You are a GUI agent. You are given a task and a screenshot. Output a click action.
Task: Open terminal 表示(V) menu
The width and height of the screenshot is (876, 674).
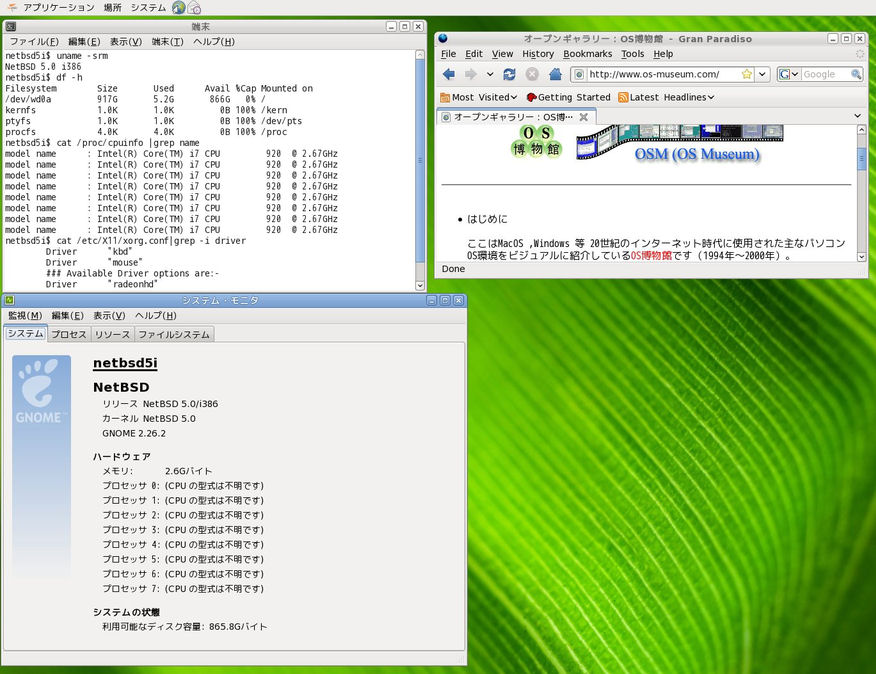(x=126, y=41)
